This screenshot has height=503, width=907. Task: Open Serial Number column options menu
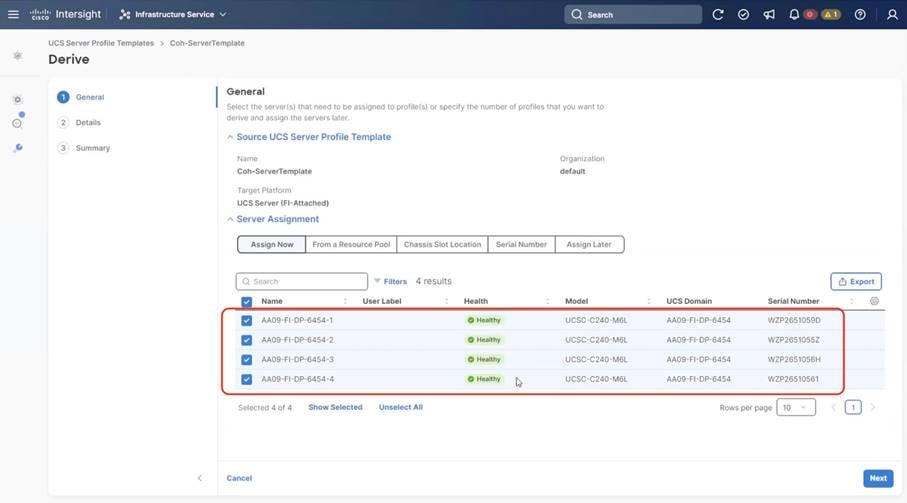coord(851,301)
